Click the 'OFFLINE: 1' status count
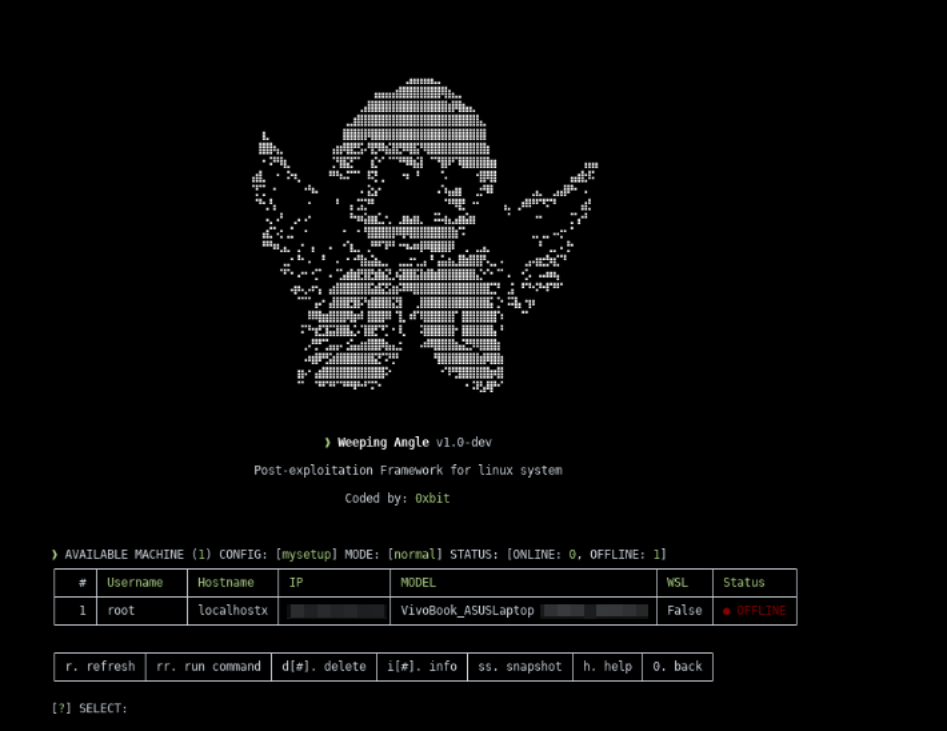Image resolution: width=947 pixels, height=731 pixels. tap(624, 555)
